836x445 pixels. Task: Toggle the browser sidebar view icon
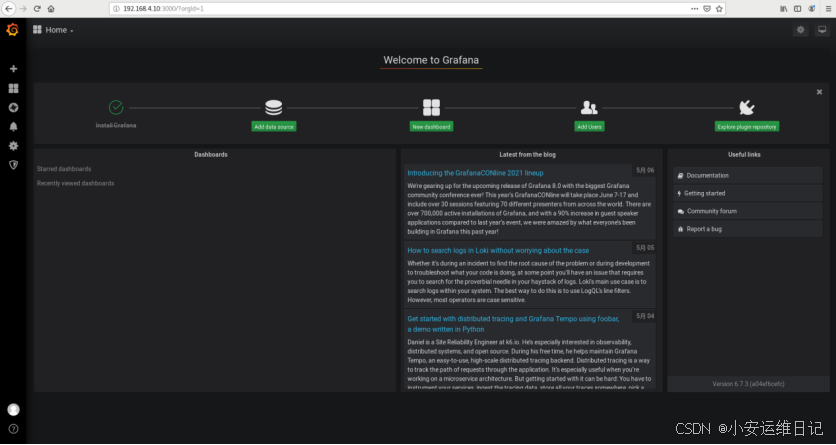(x=797, y=9)
